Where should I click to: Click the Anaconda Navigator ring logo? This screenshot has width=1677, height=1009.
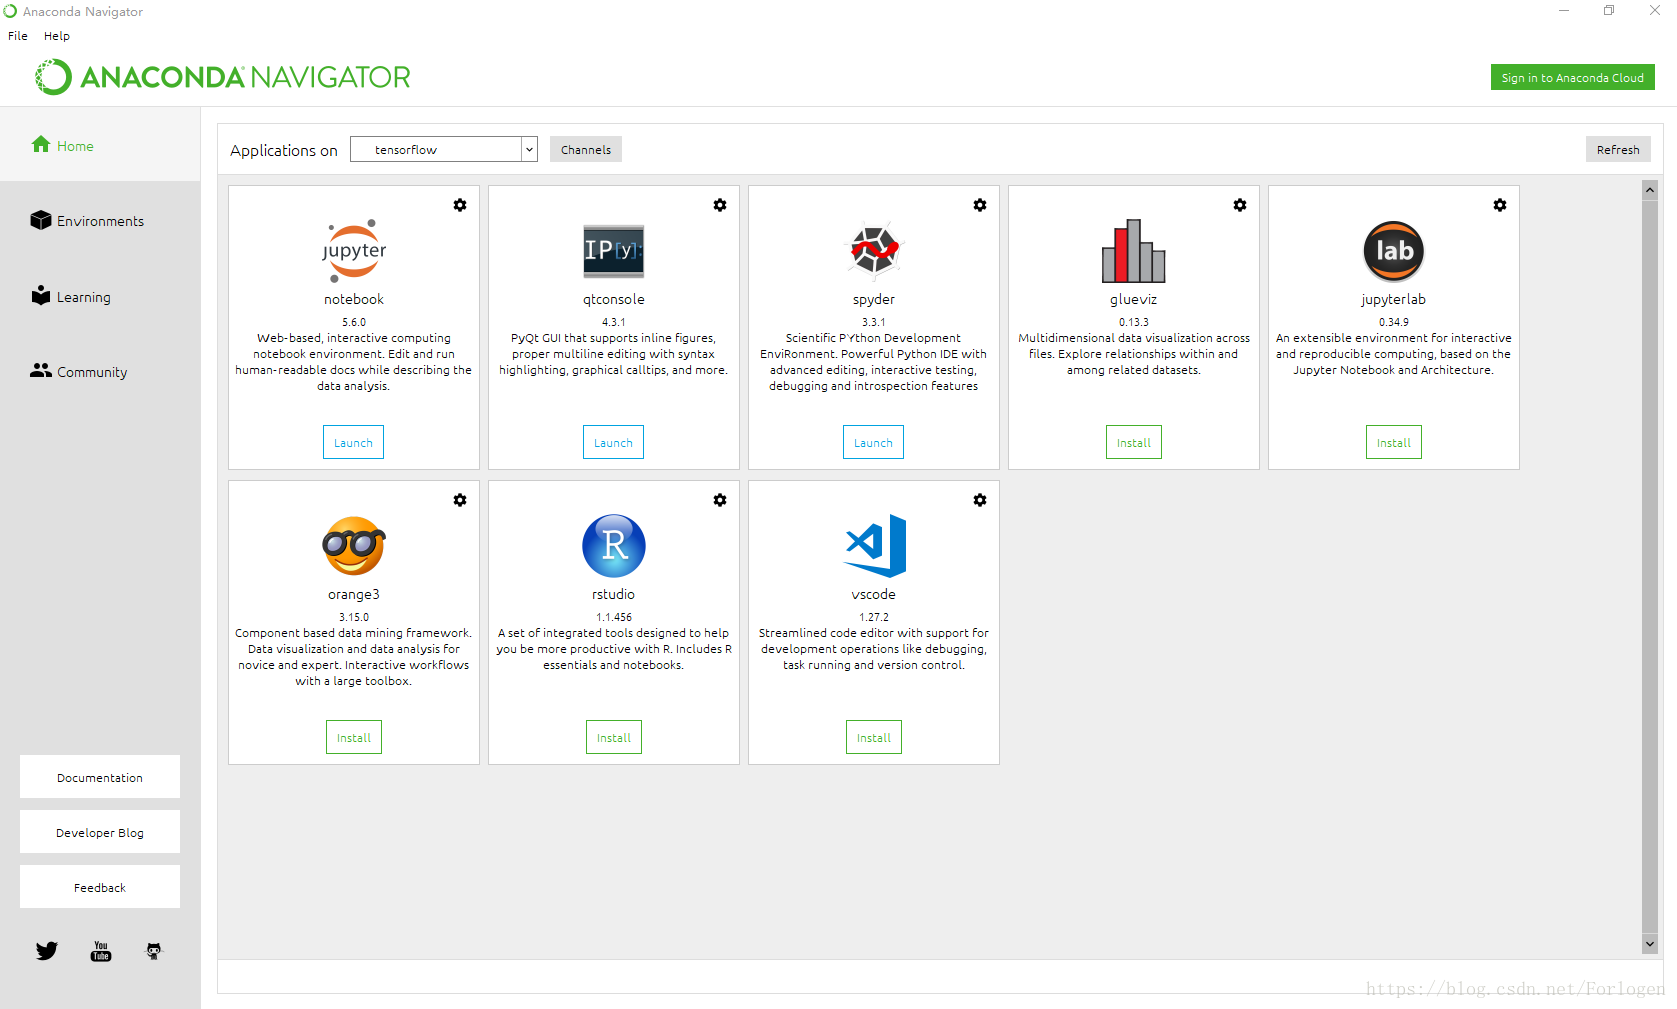click(53, 77)
